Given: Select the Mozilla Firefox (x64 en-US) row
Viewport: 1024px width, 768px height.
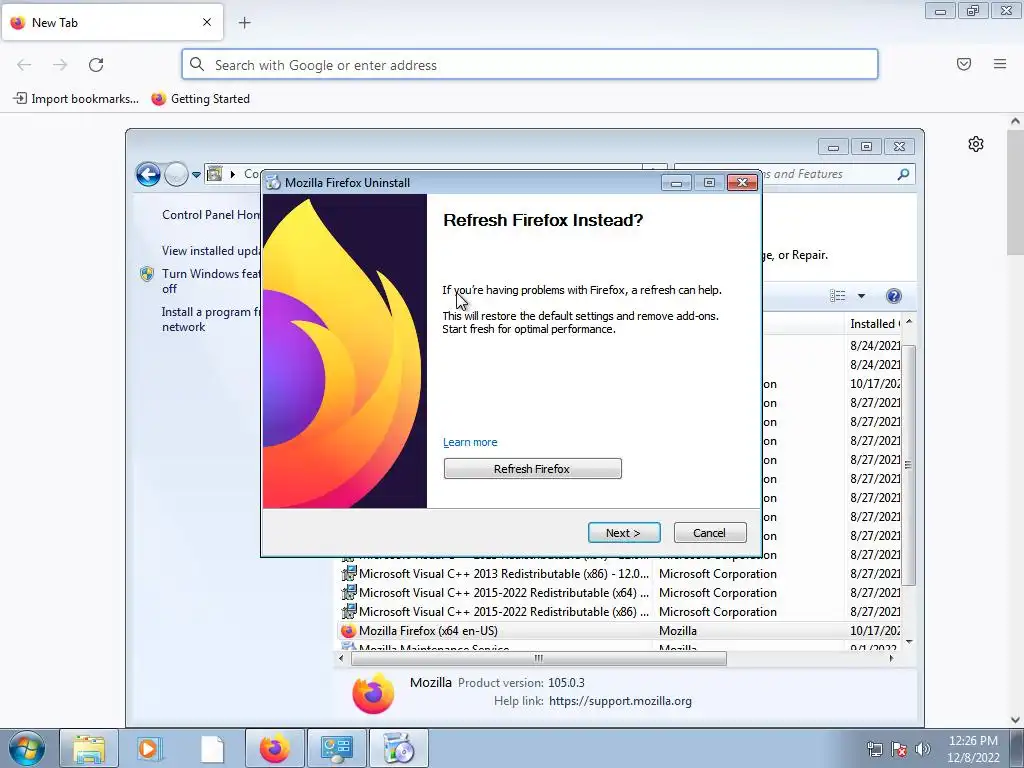Looking at the screenshot, I should (x=620, y=631).
